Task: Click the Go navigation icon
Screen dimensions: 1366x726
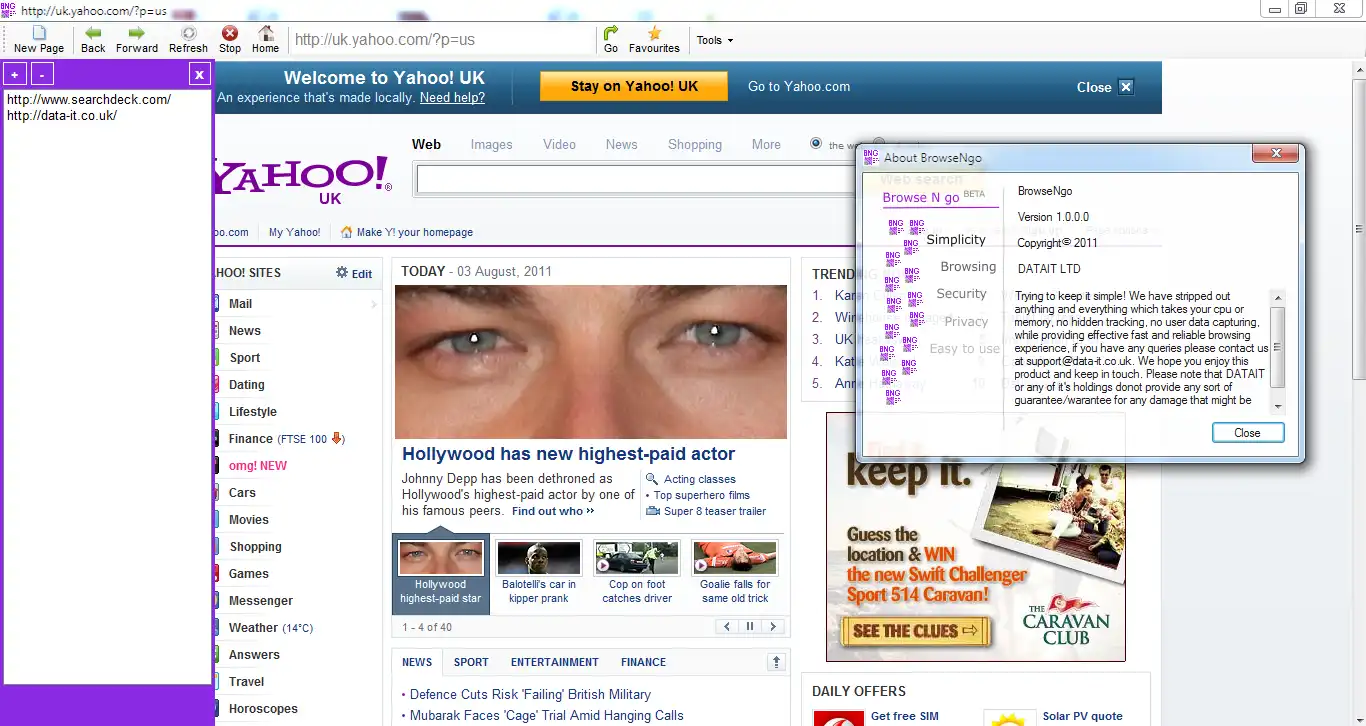Action: click(x=611, y=40)
